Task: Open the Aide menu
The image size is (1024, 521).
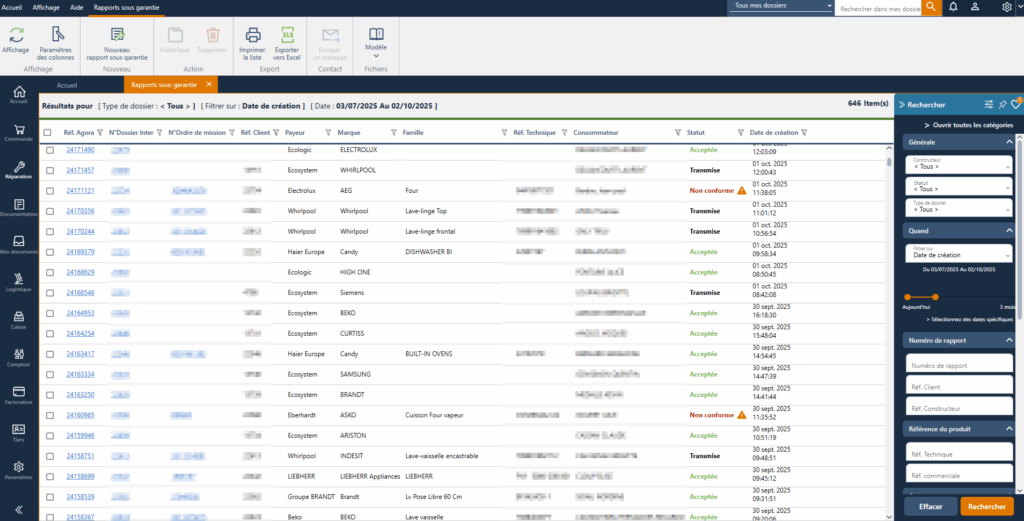Action: coord(75,6)
